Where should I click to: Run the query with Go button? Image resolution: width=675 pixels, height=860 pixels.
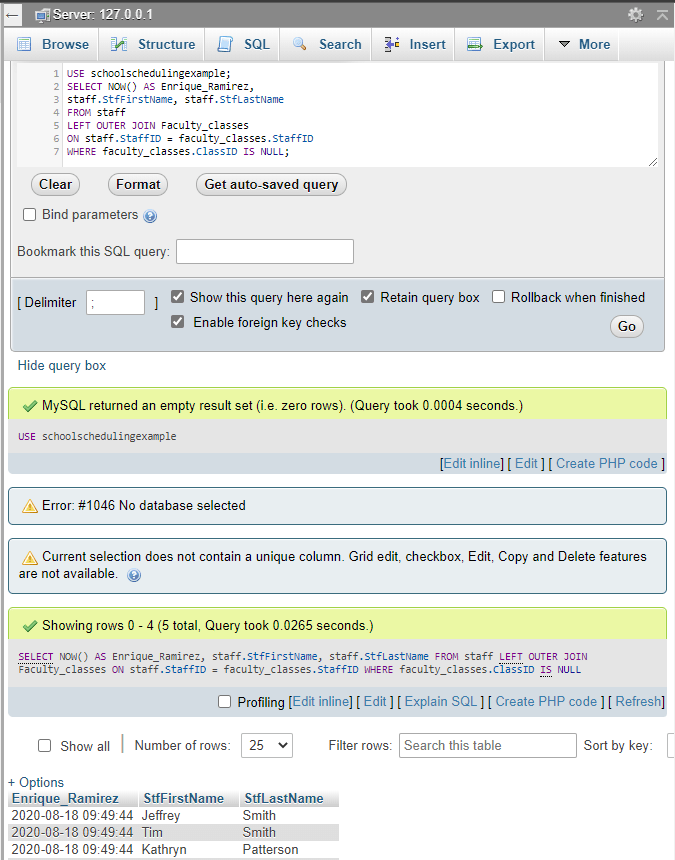[627, 326]
